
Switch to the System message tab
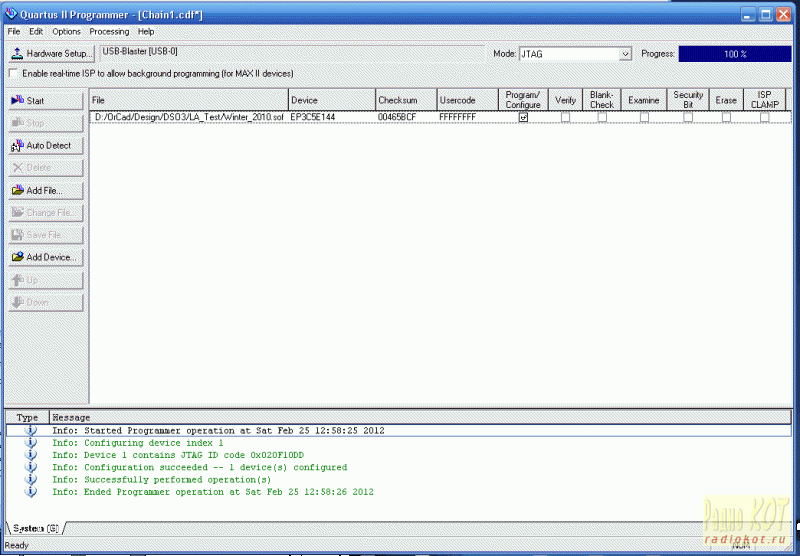click(x=36, y=528)
